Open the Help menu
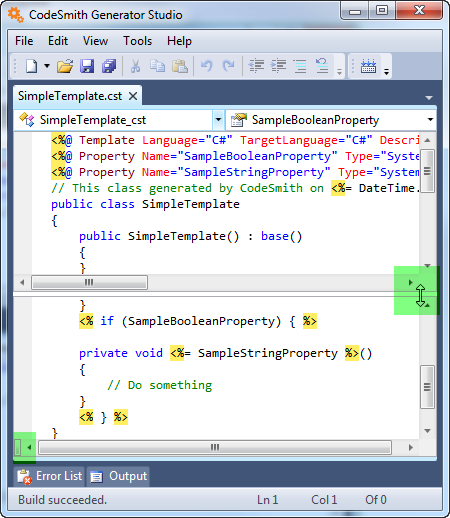The height and width of the screenshot is (518, 450). coord(179,41)
